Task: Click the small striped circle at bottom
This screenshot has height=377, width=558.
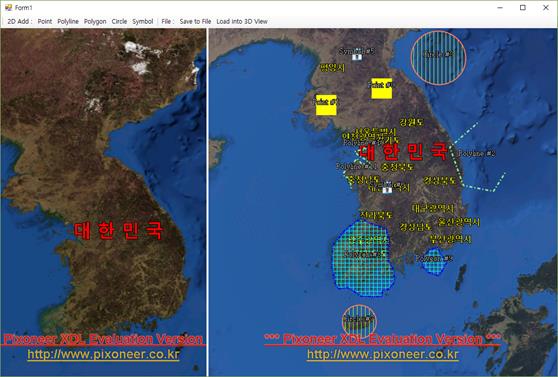Action: click(x=359, y=321)
